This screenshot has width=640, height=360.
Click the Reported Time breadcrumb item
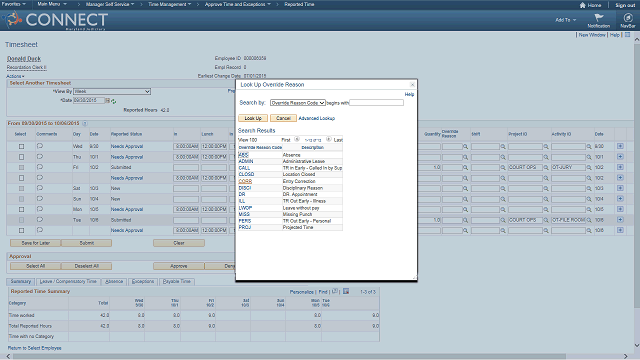click(x=299, y=4)
